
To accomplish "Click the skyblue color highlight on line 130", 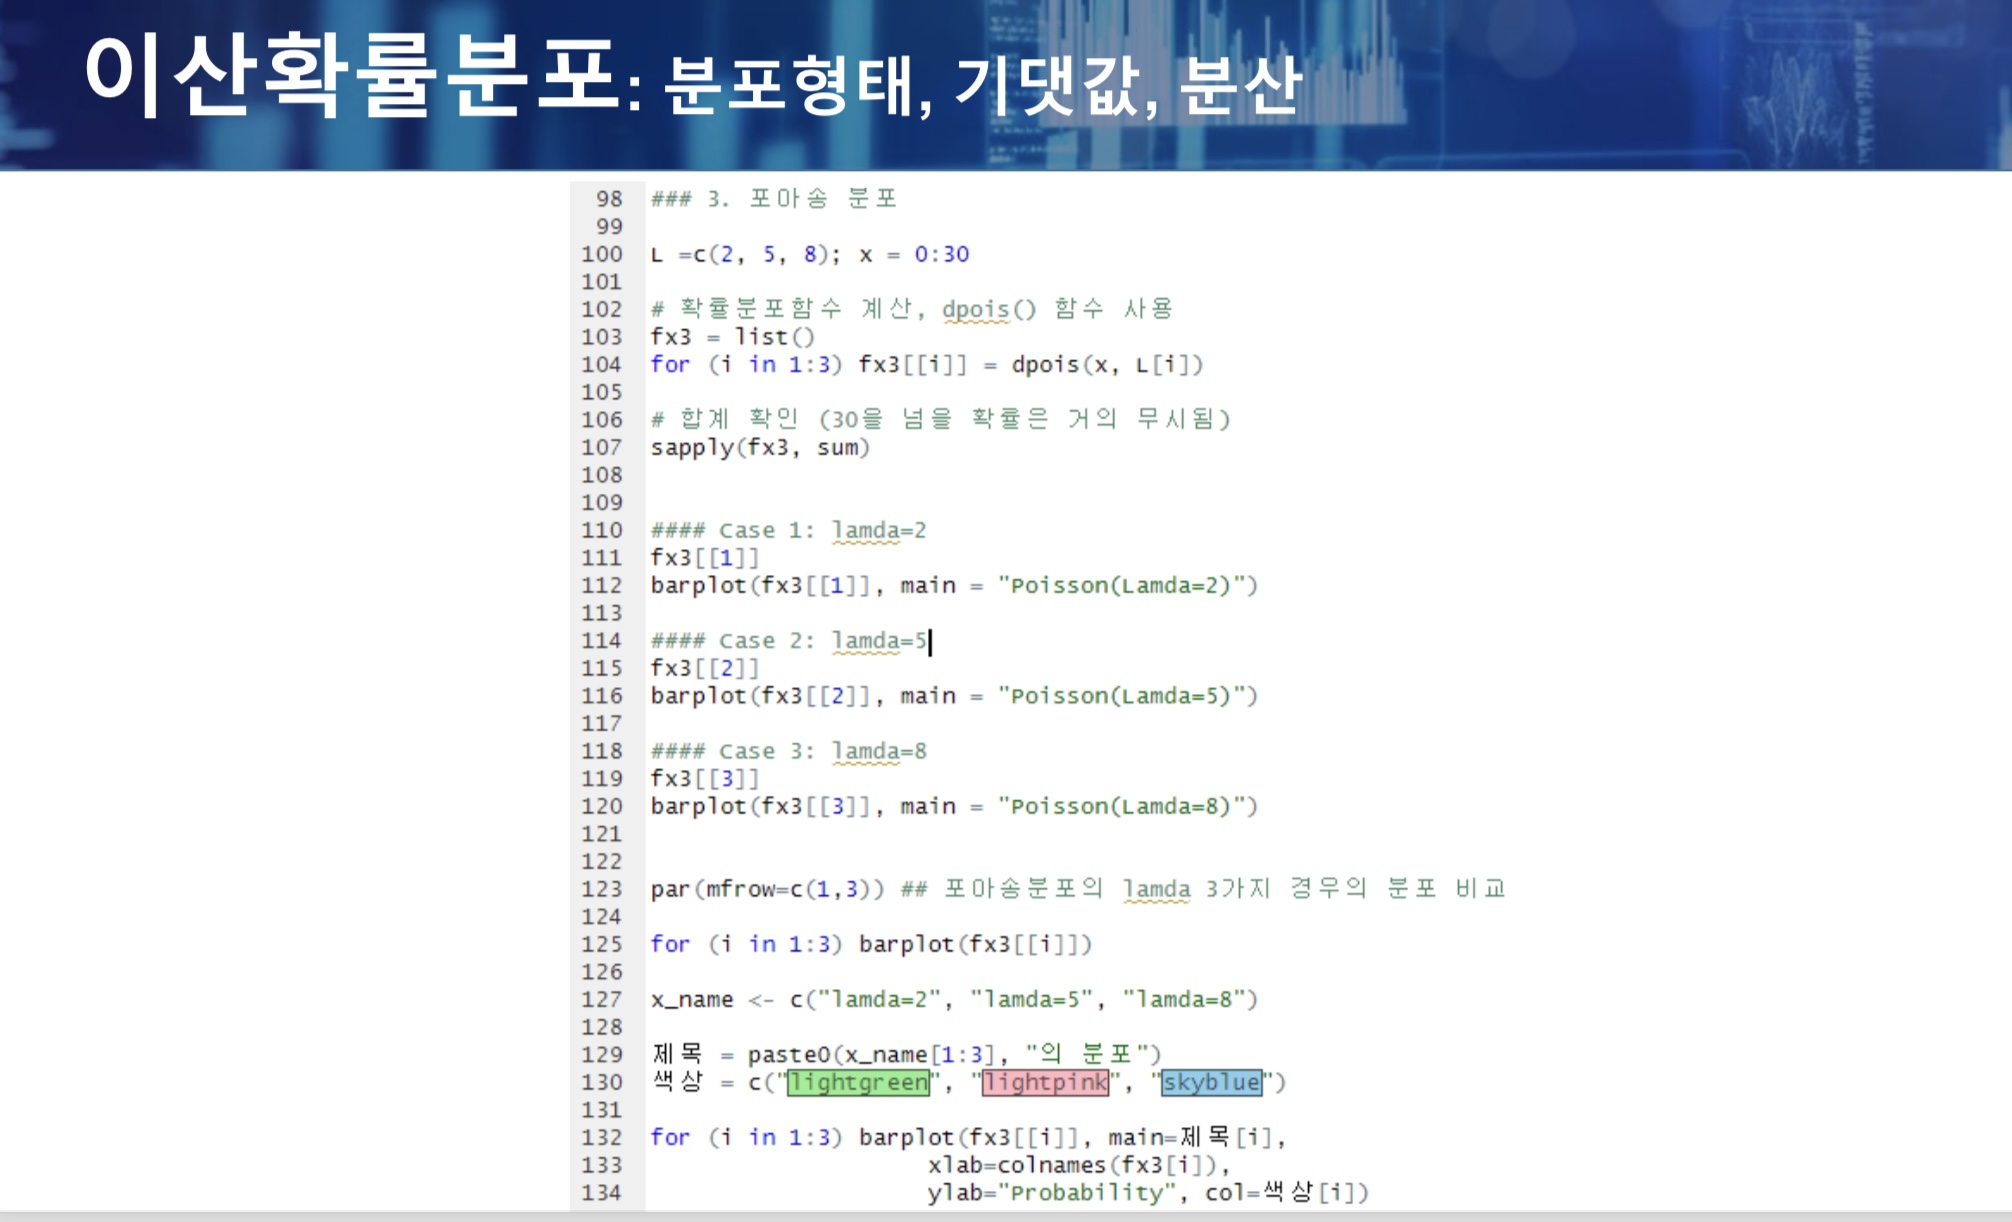I will click(1211, 1082).
